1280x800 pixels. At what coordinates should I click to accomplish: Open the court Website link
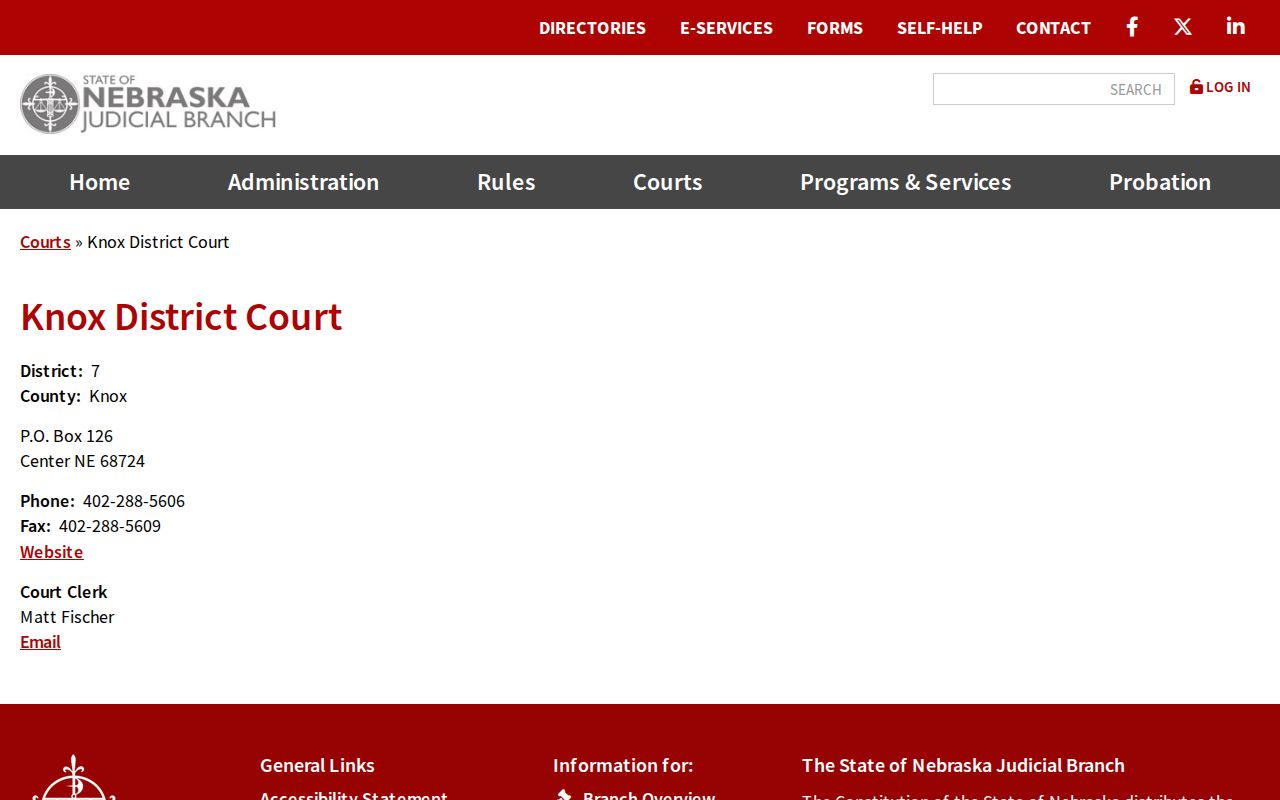coord(51,552)
